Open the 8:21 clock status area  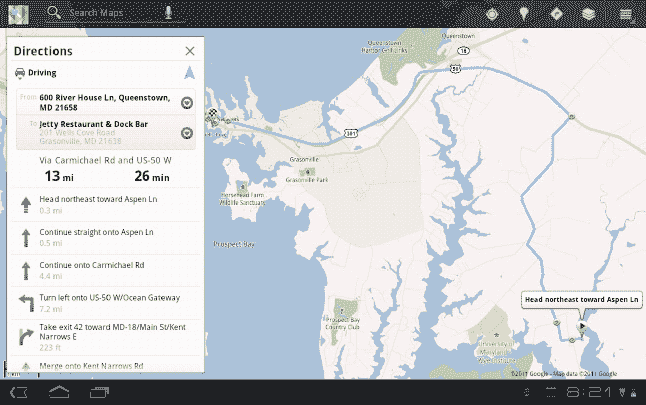tap(589, 392)
